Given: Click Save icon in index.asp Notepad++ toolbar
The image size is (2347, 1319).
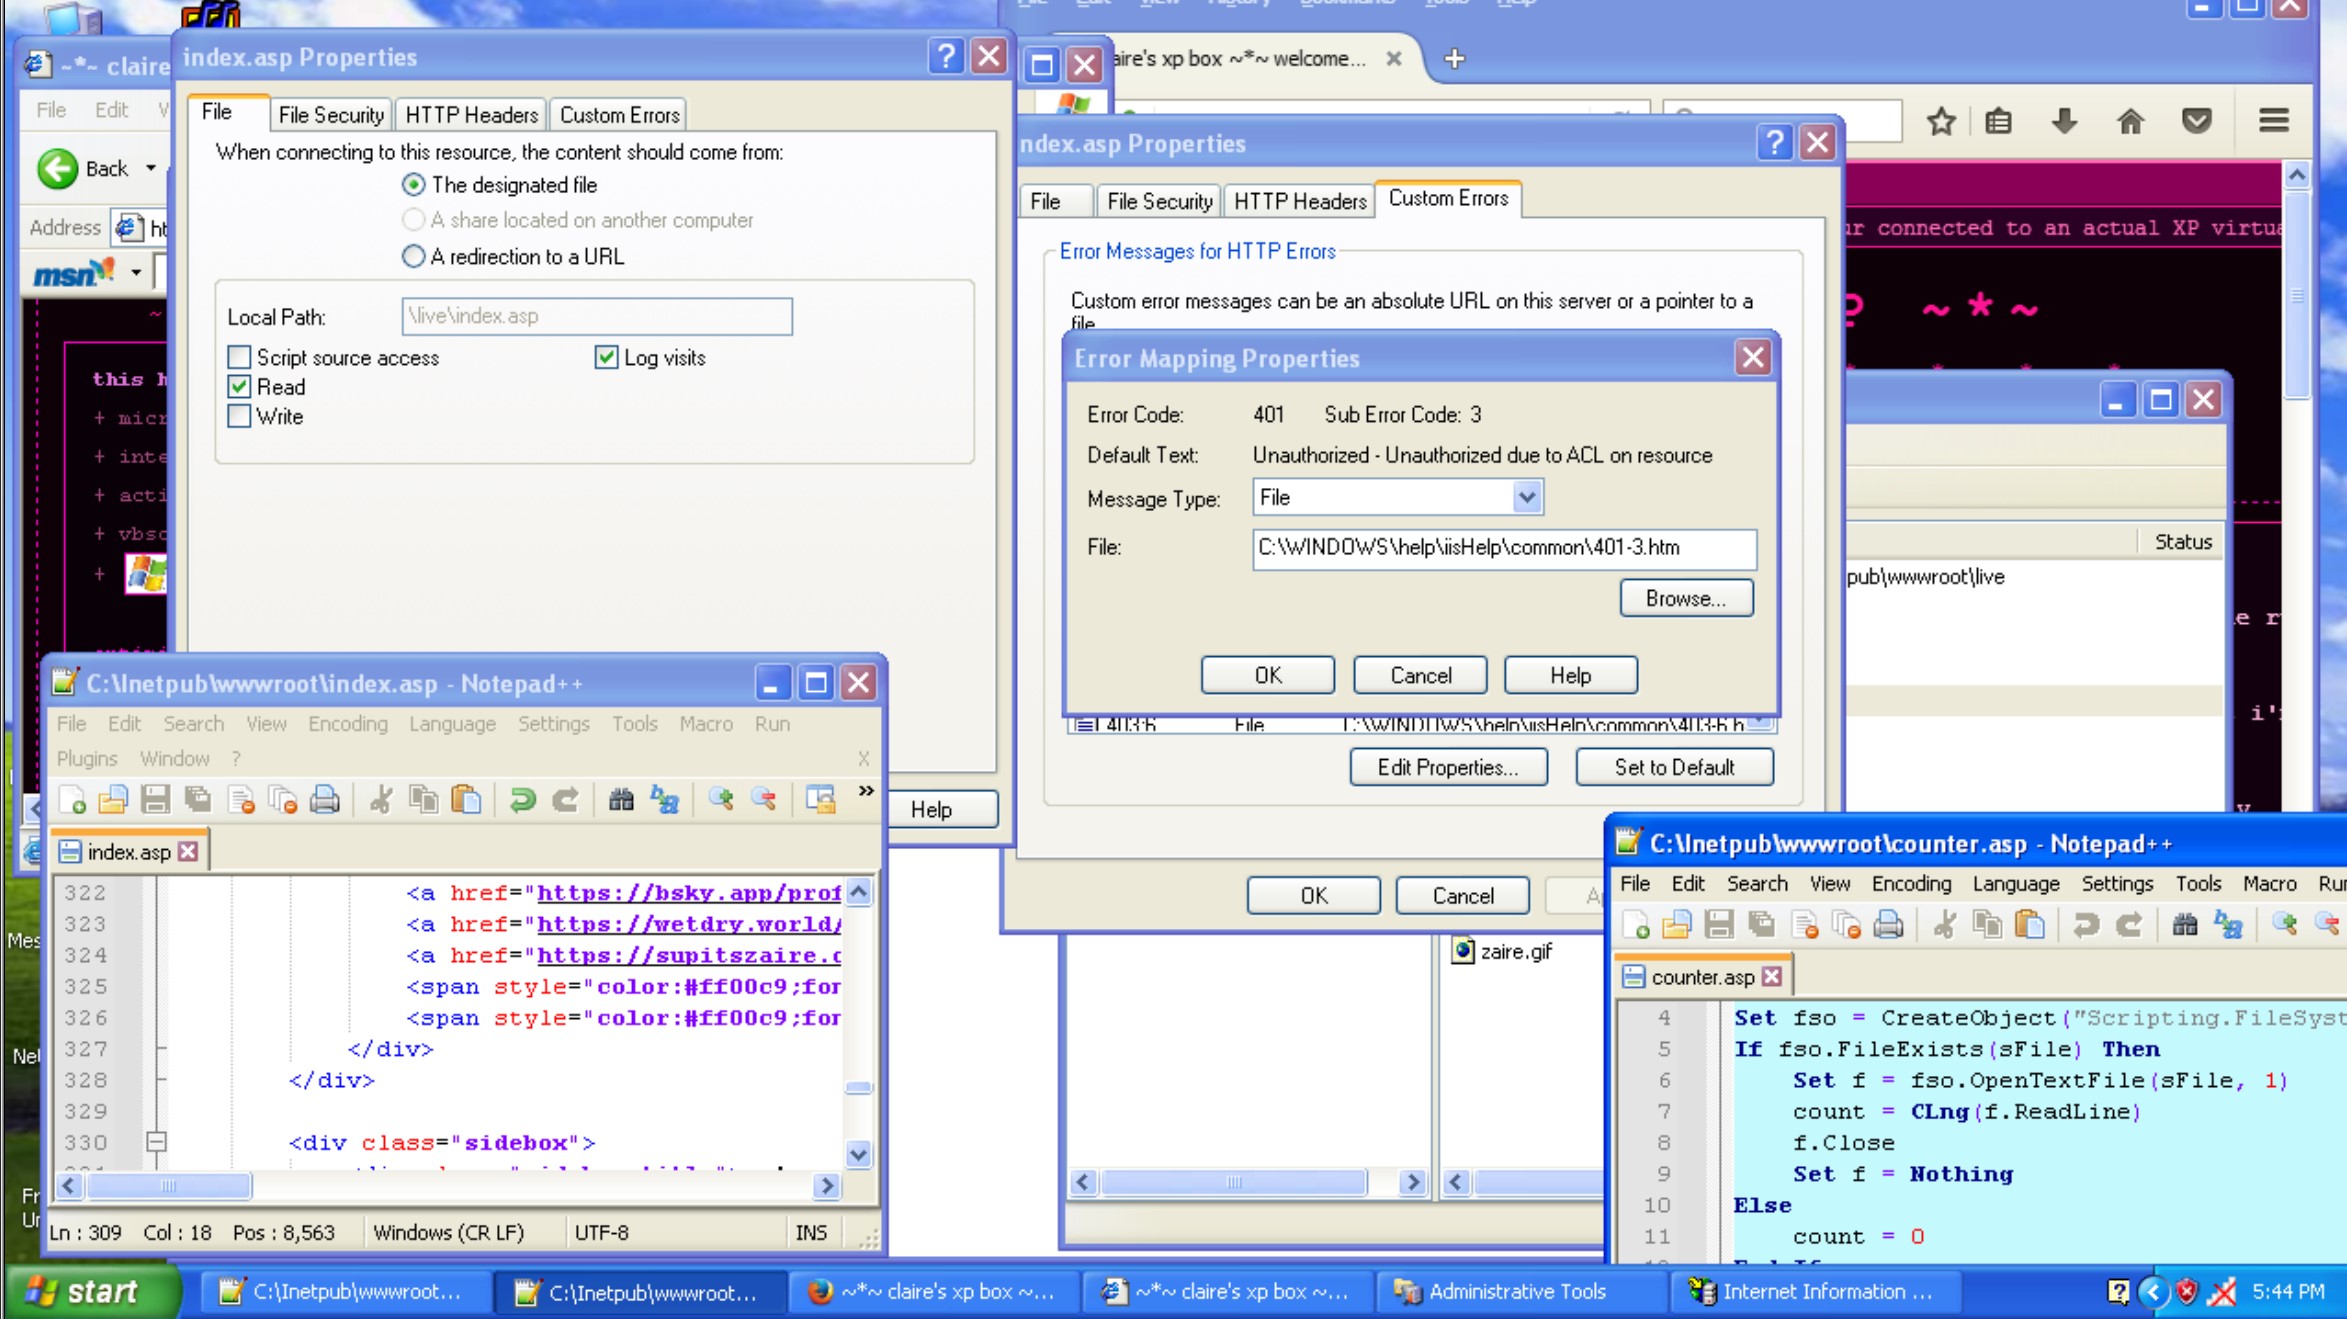Looking at the screenshot, I should pos(155,799).
